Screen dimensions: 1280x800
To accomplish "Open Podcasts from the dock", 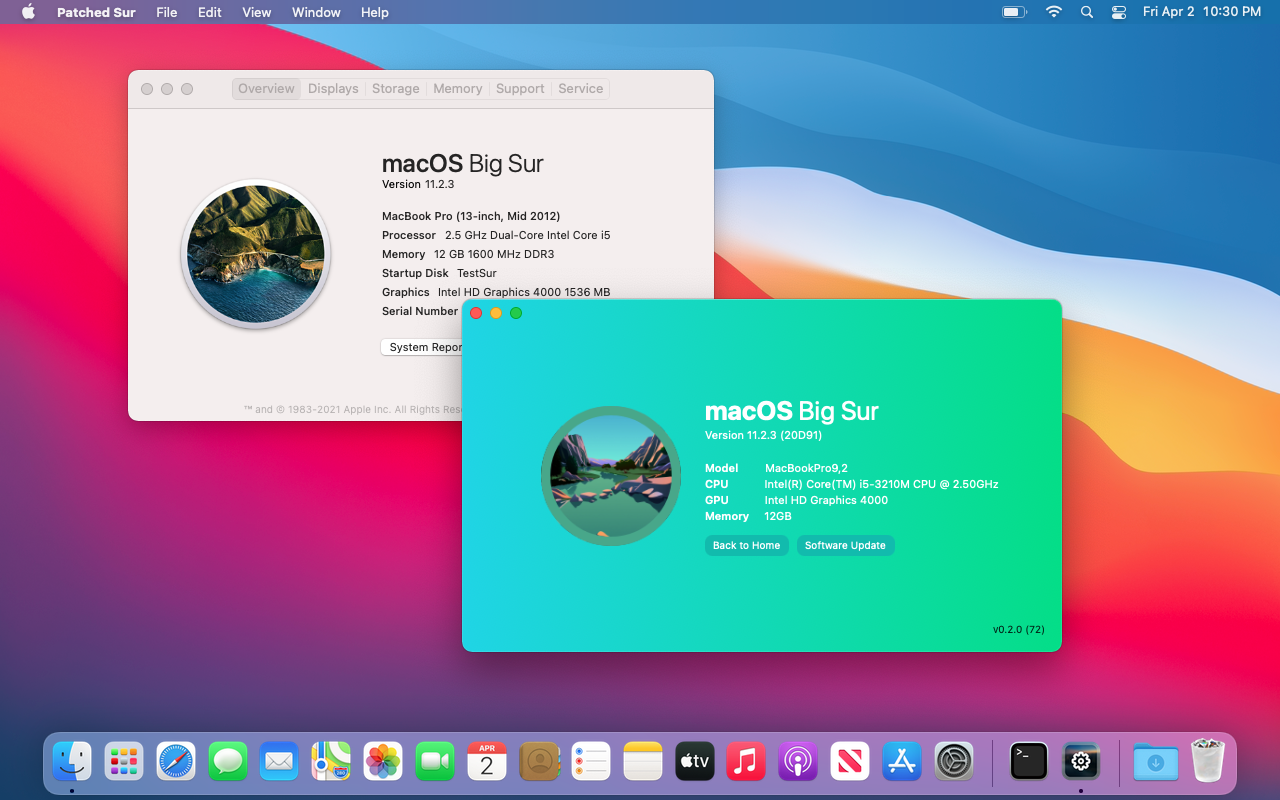I will 798,762.
